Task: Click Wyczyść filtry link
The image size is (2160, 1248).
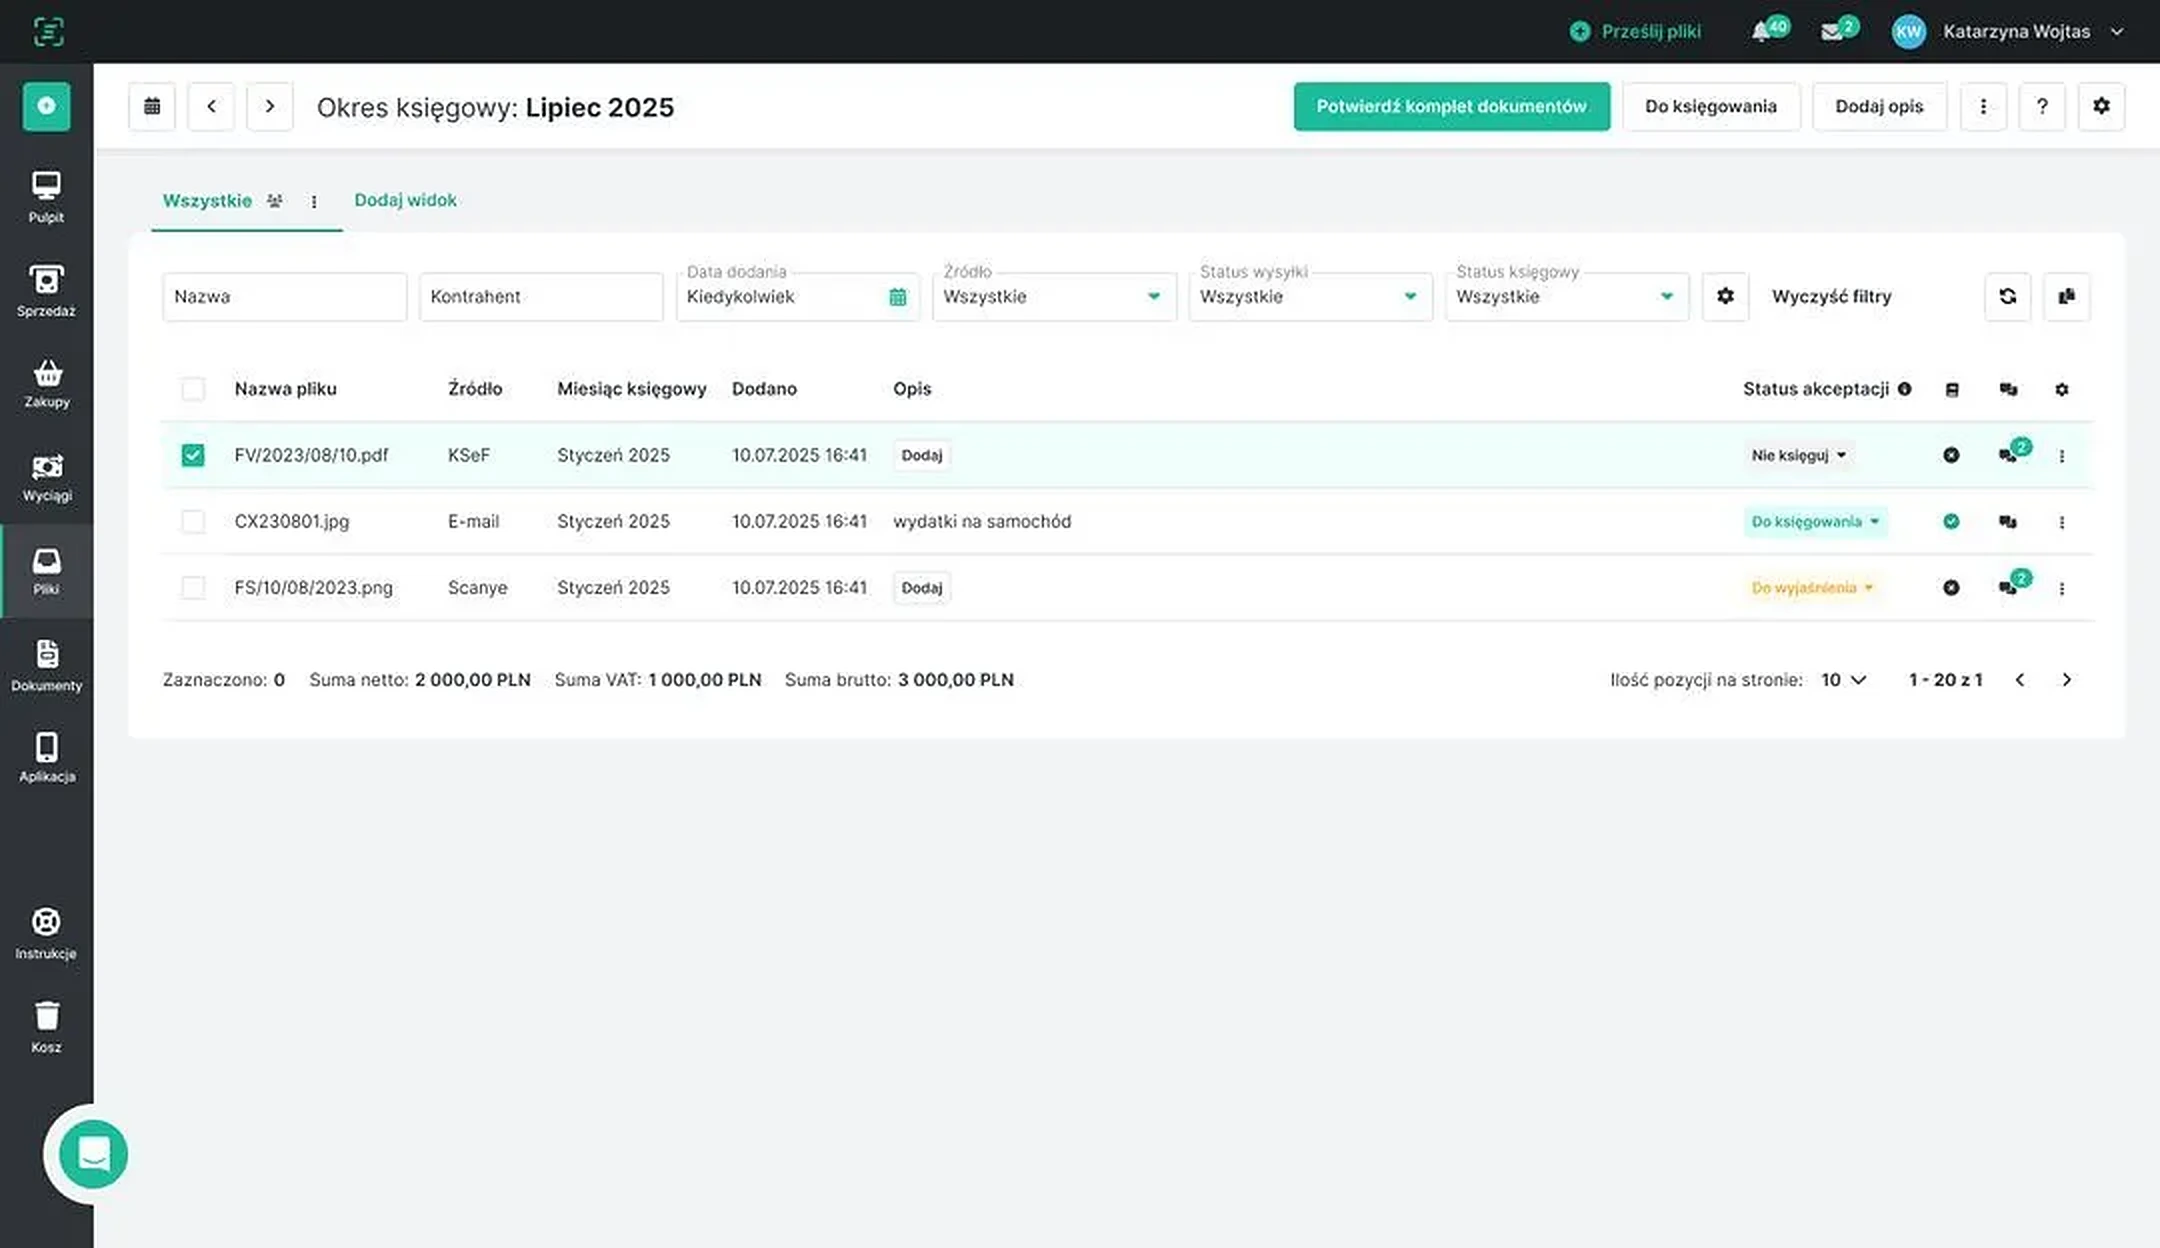Action: coord(1831,296)
